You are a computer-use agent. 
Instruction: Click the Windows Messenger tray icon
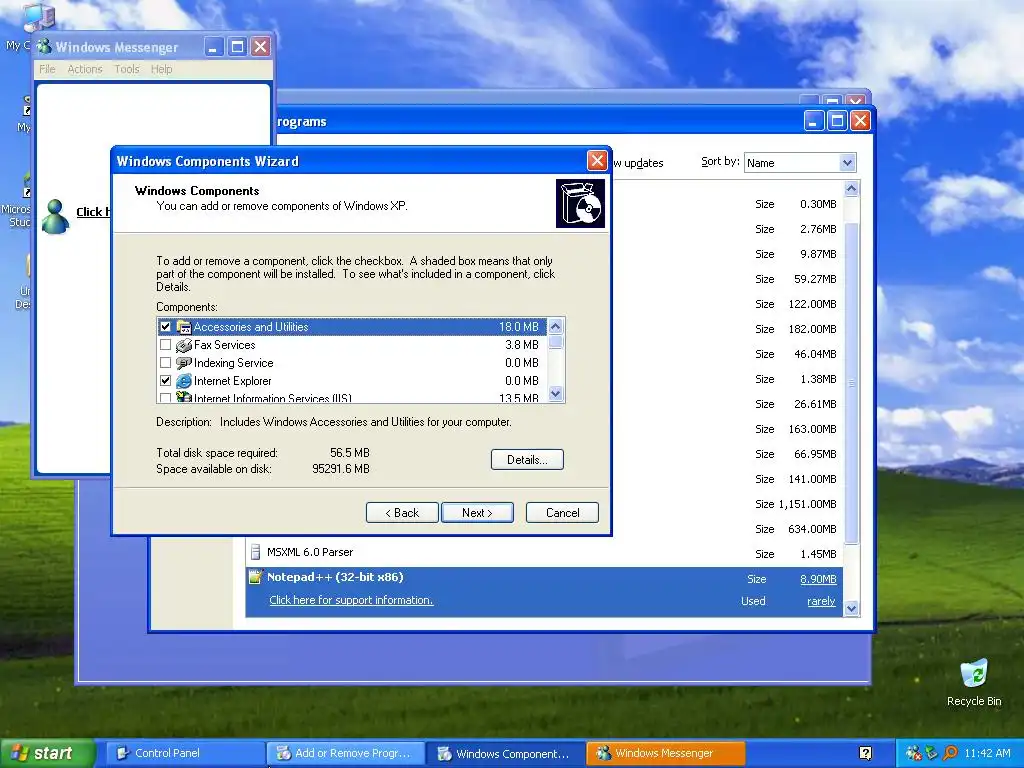pos(914,753)
